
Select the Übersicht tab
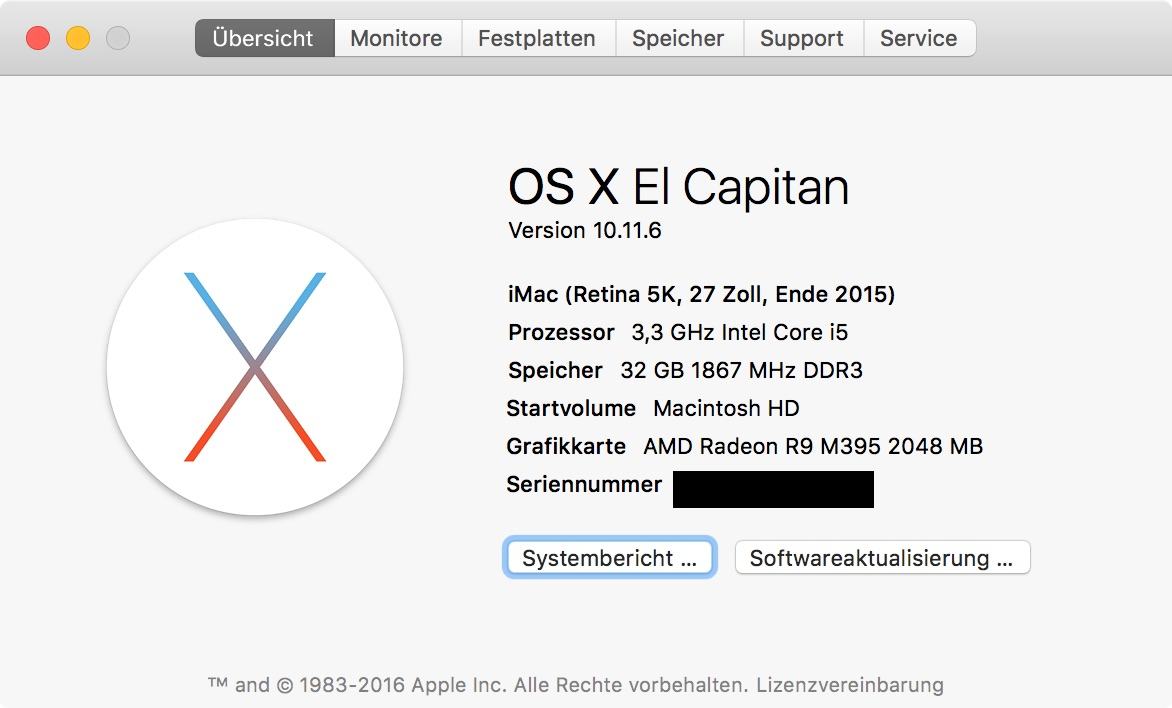point(265,38)
